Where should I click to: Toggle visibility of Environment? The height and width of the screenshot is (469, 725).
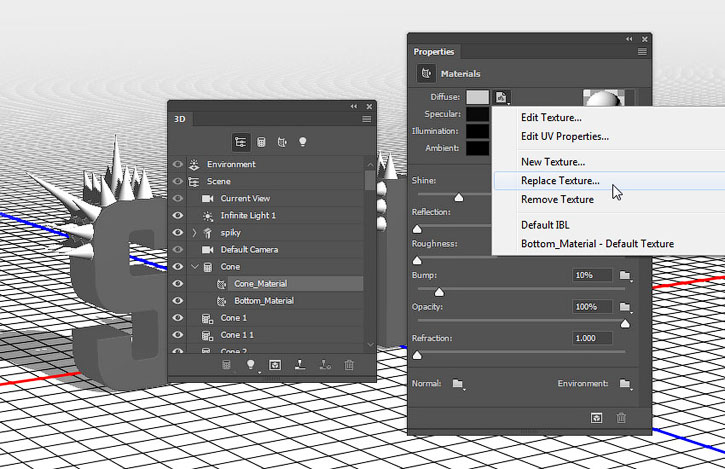pyautogui.click(x=178, y=164)
